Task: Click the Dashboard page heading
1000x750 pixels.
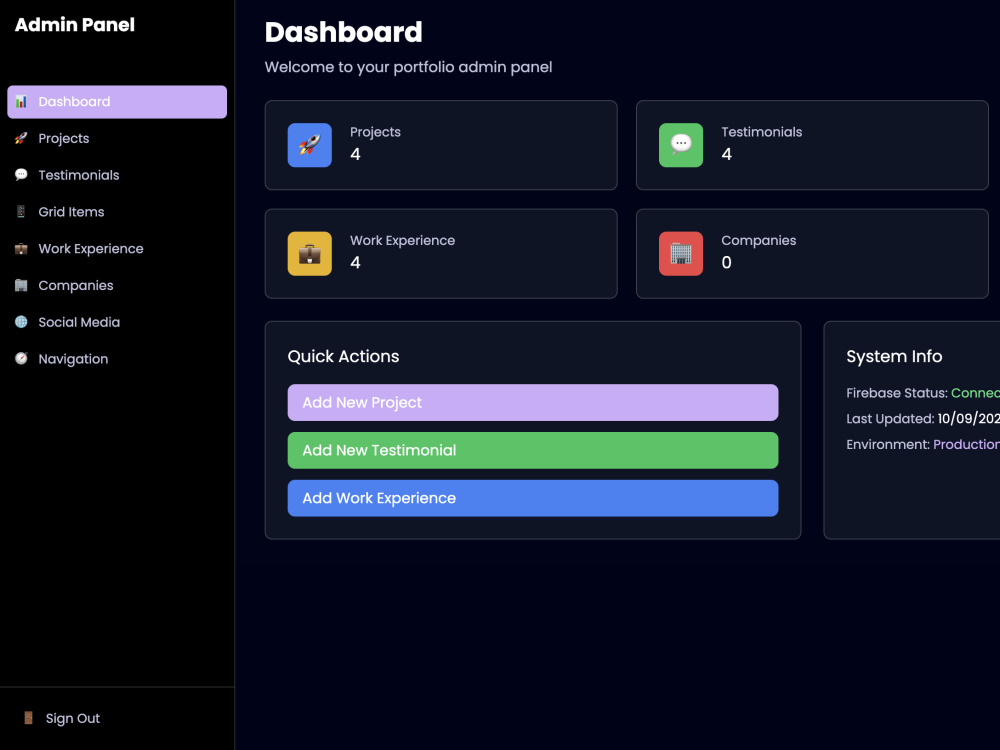Action: pos(343,33)
